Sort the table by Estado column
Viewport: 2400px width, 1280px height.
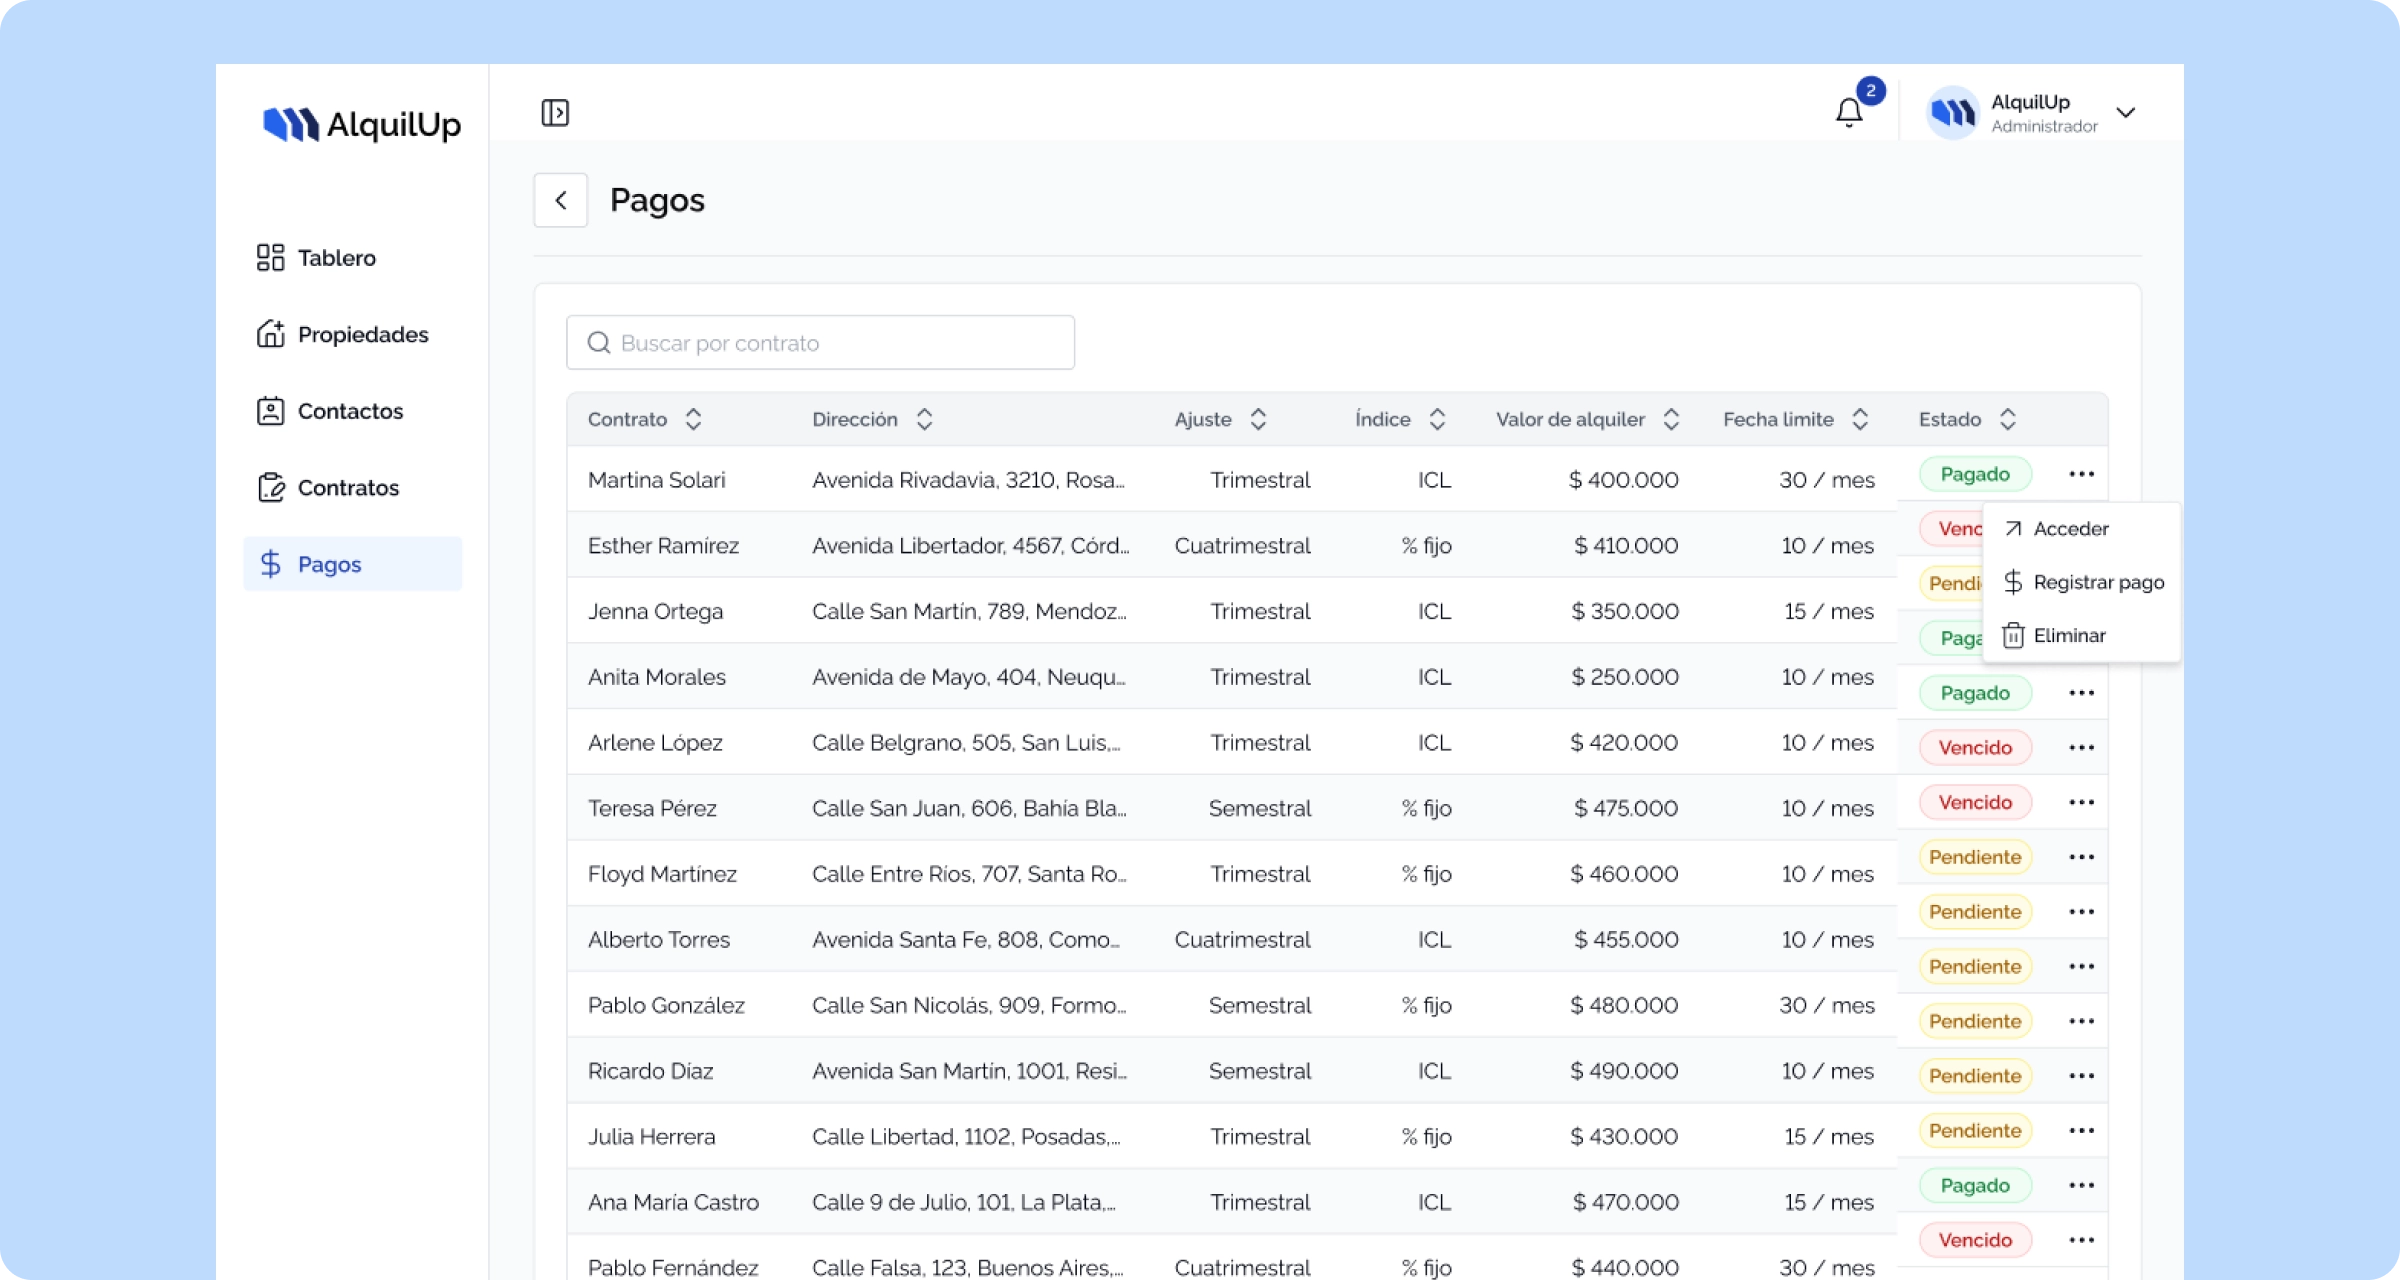coord(2007,419)
